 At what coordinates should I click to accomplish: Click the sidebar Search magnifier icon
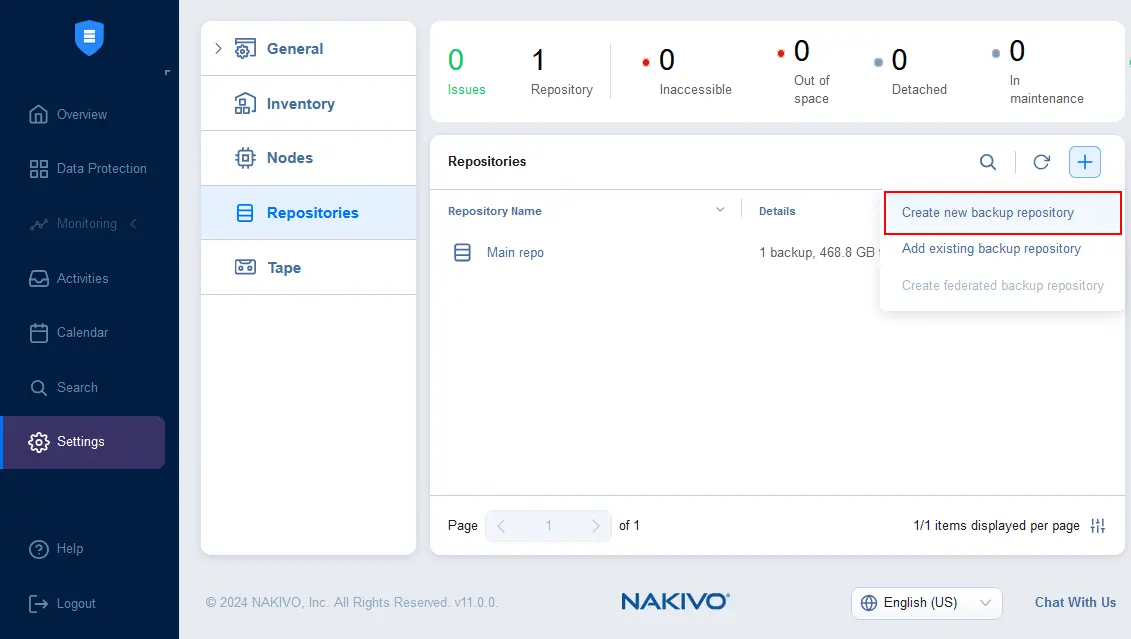38,388
